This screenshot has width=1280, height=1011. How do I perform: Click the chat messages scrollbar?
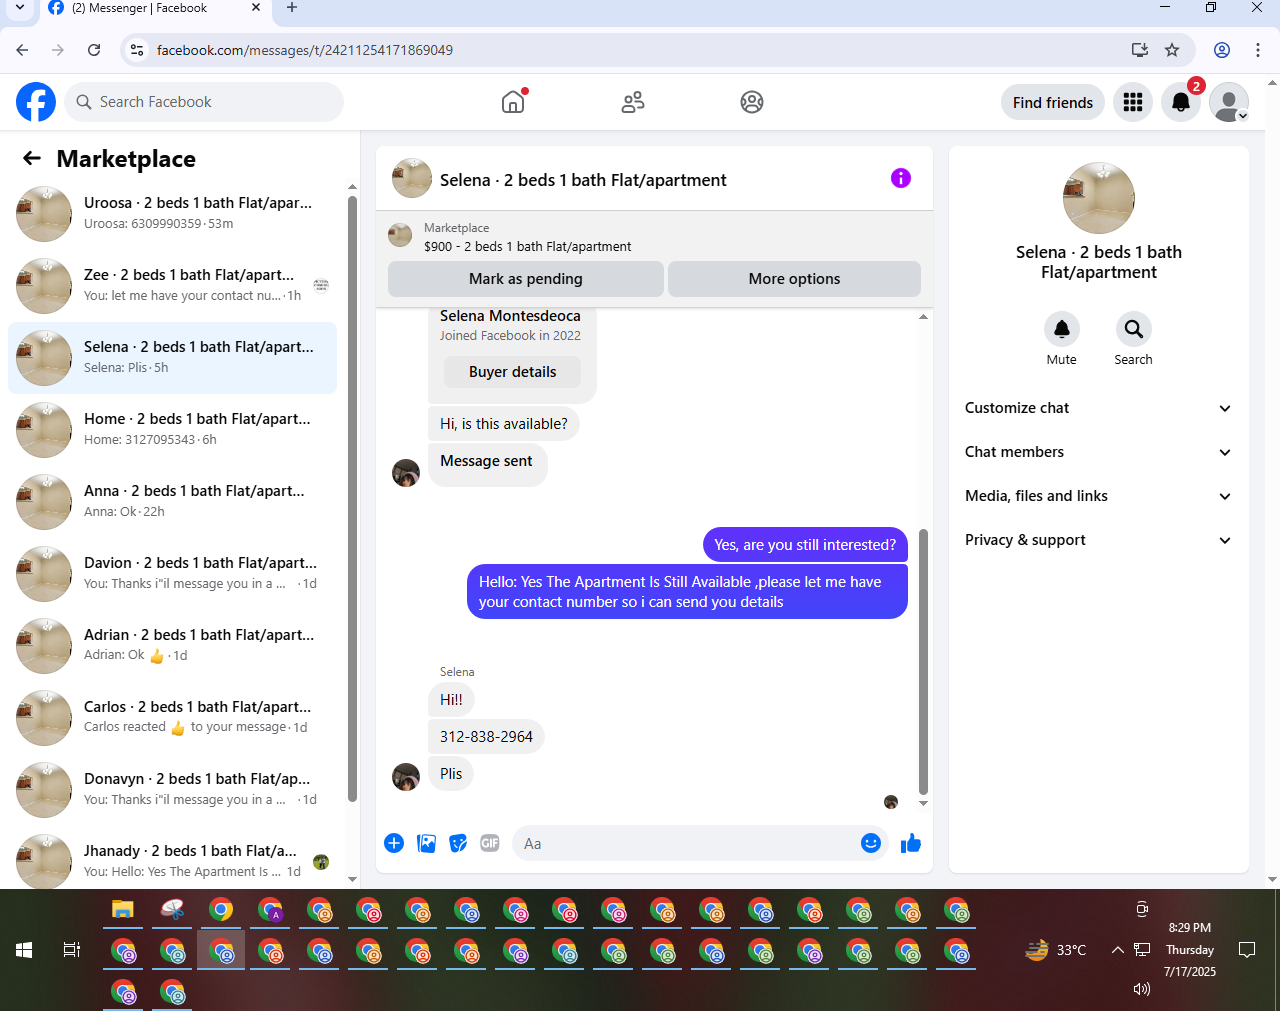pos(923,661)
